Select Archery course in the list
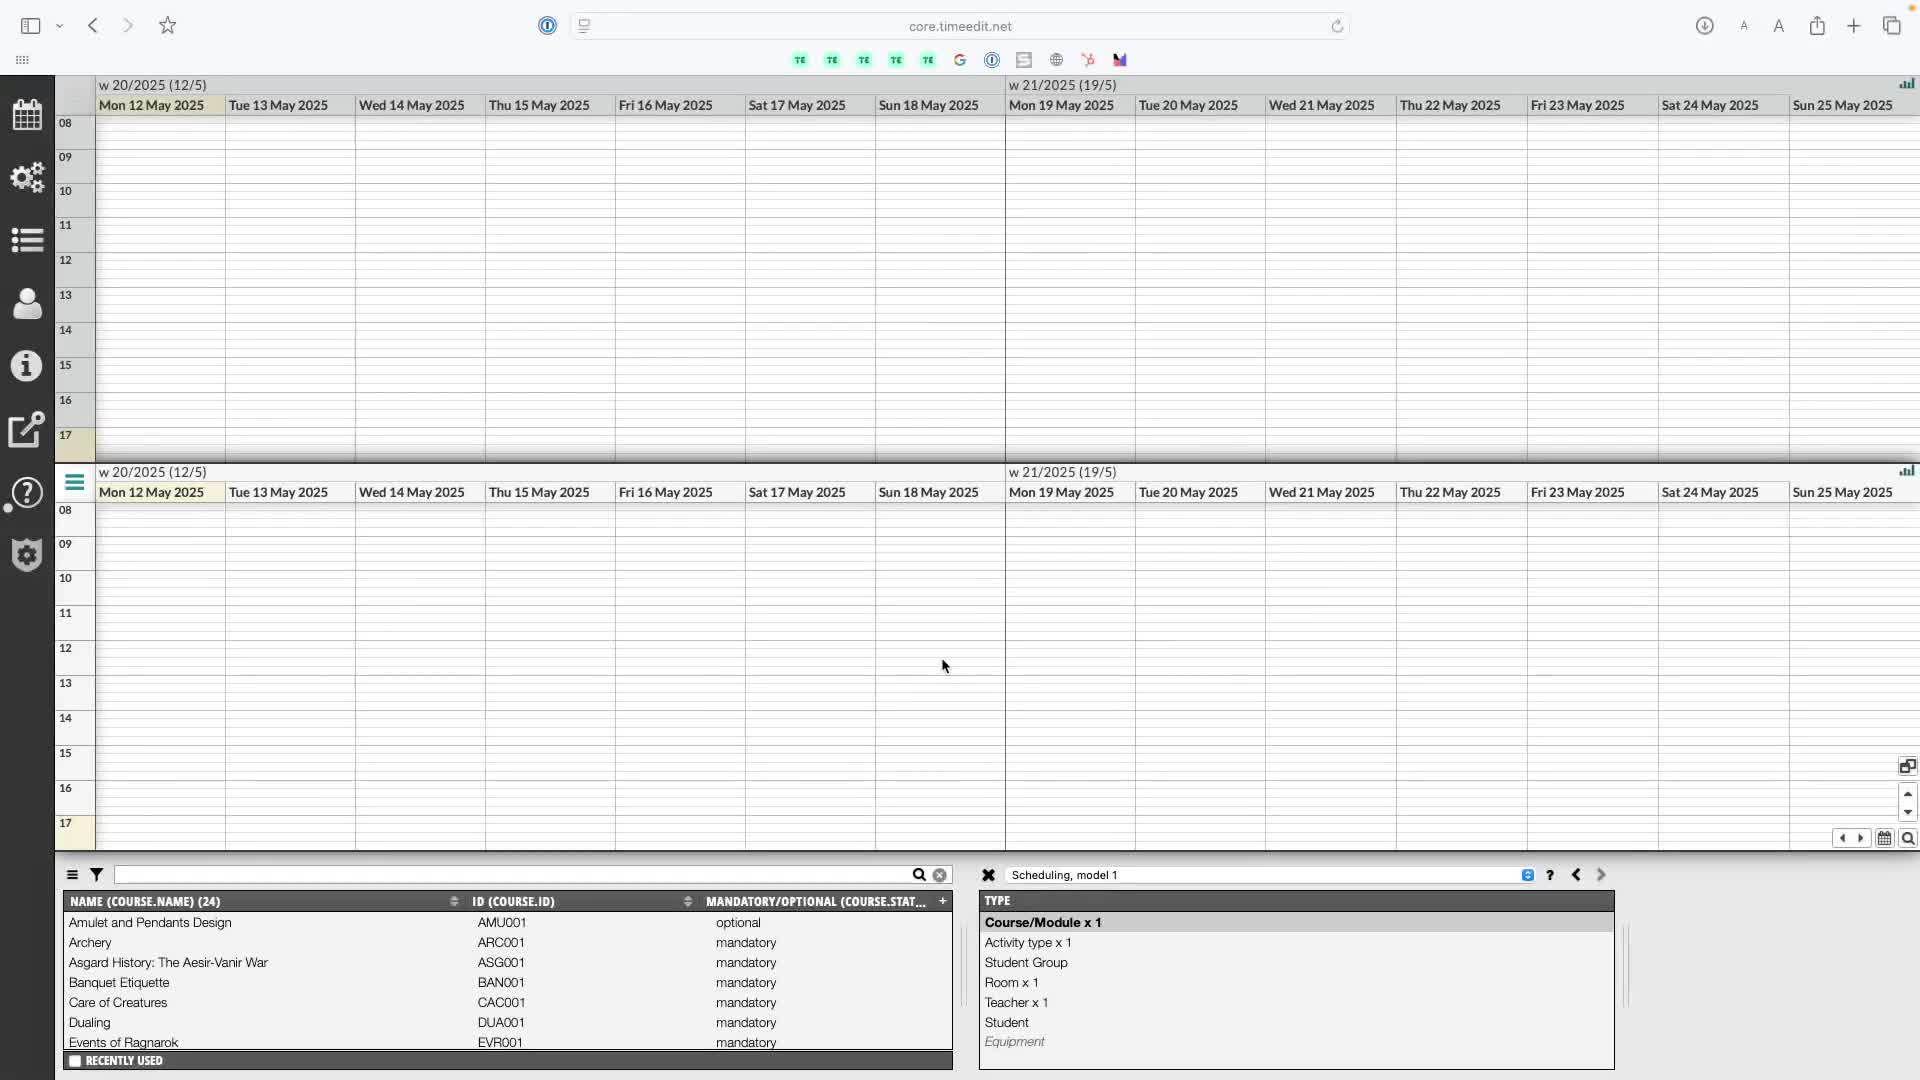The image size is (1920, 1080). tap(90, 943)
